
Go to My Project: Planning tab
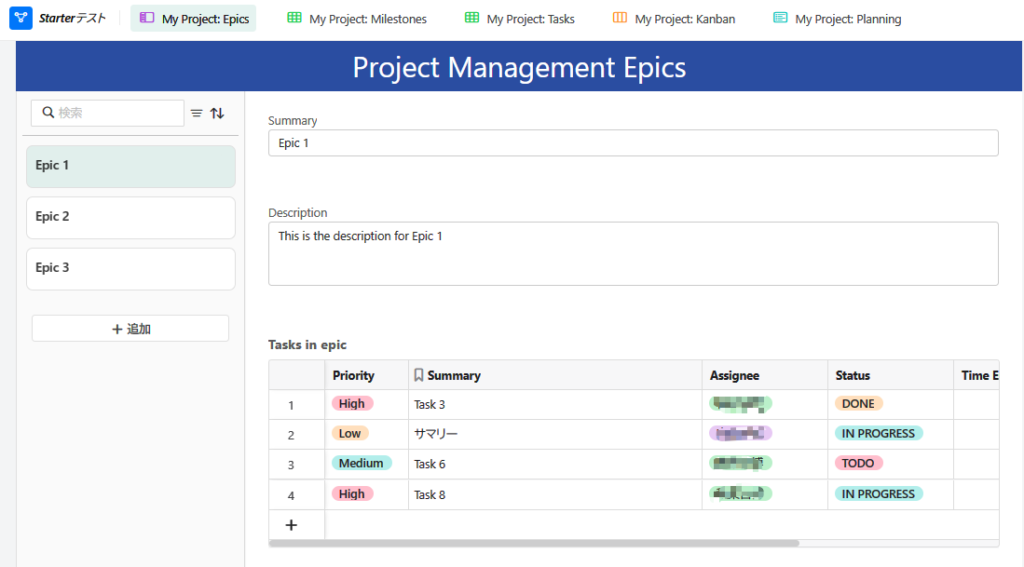pyautogui.click(x=836, y=19)
